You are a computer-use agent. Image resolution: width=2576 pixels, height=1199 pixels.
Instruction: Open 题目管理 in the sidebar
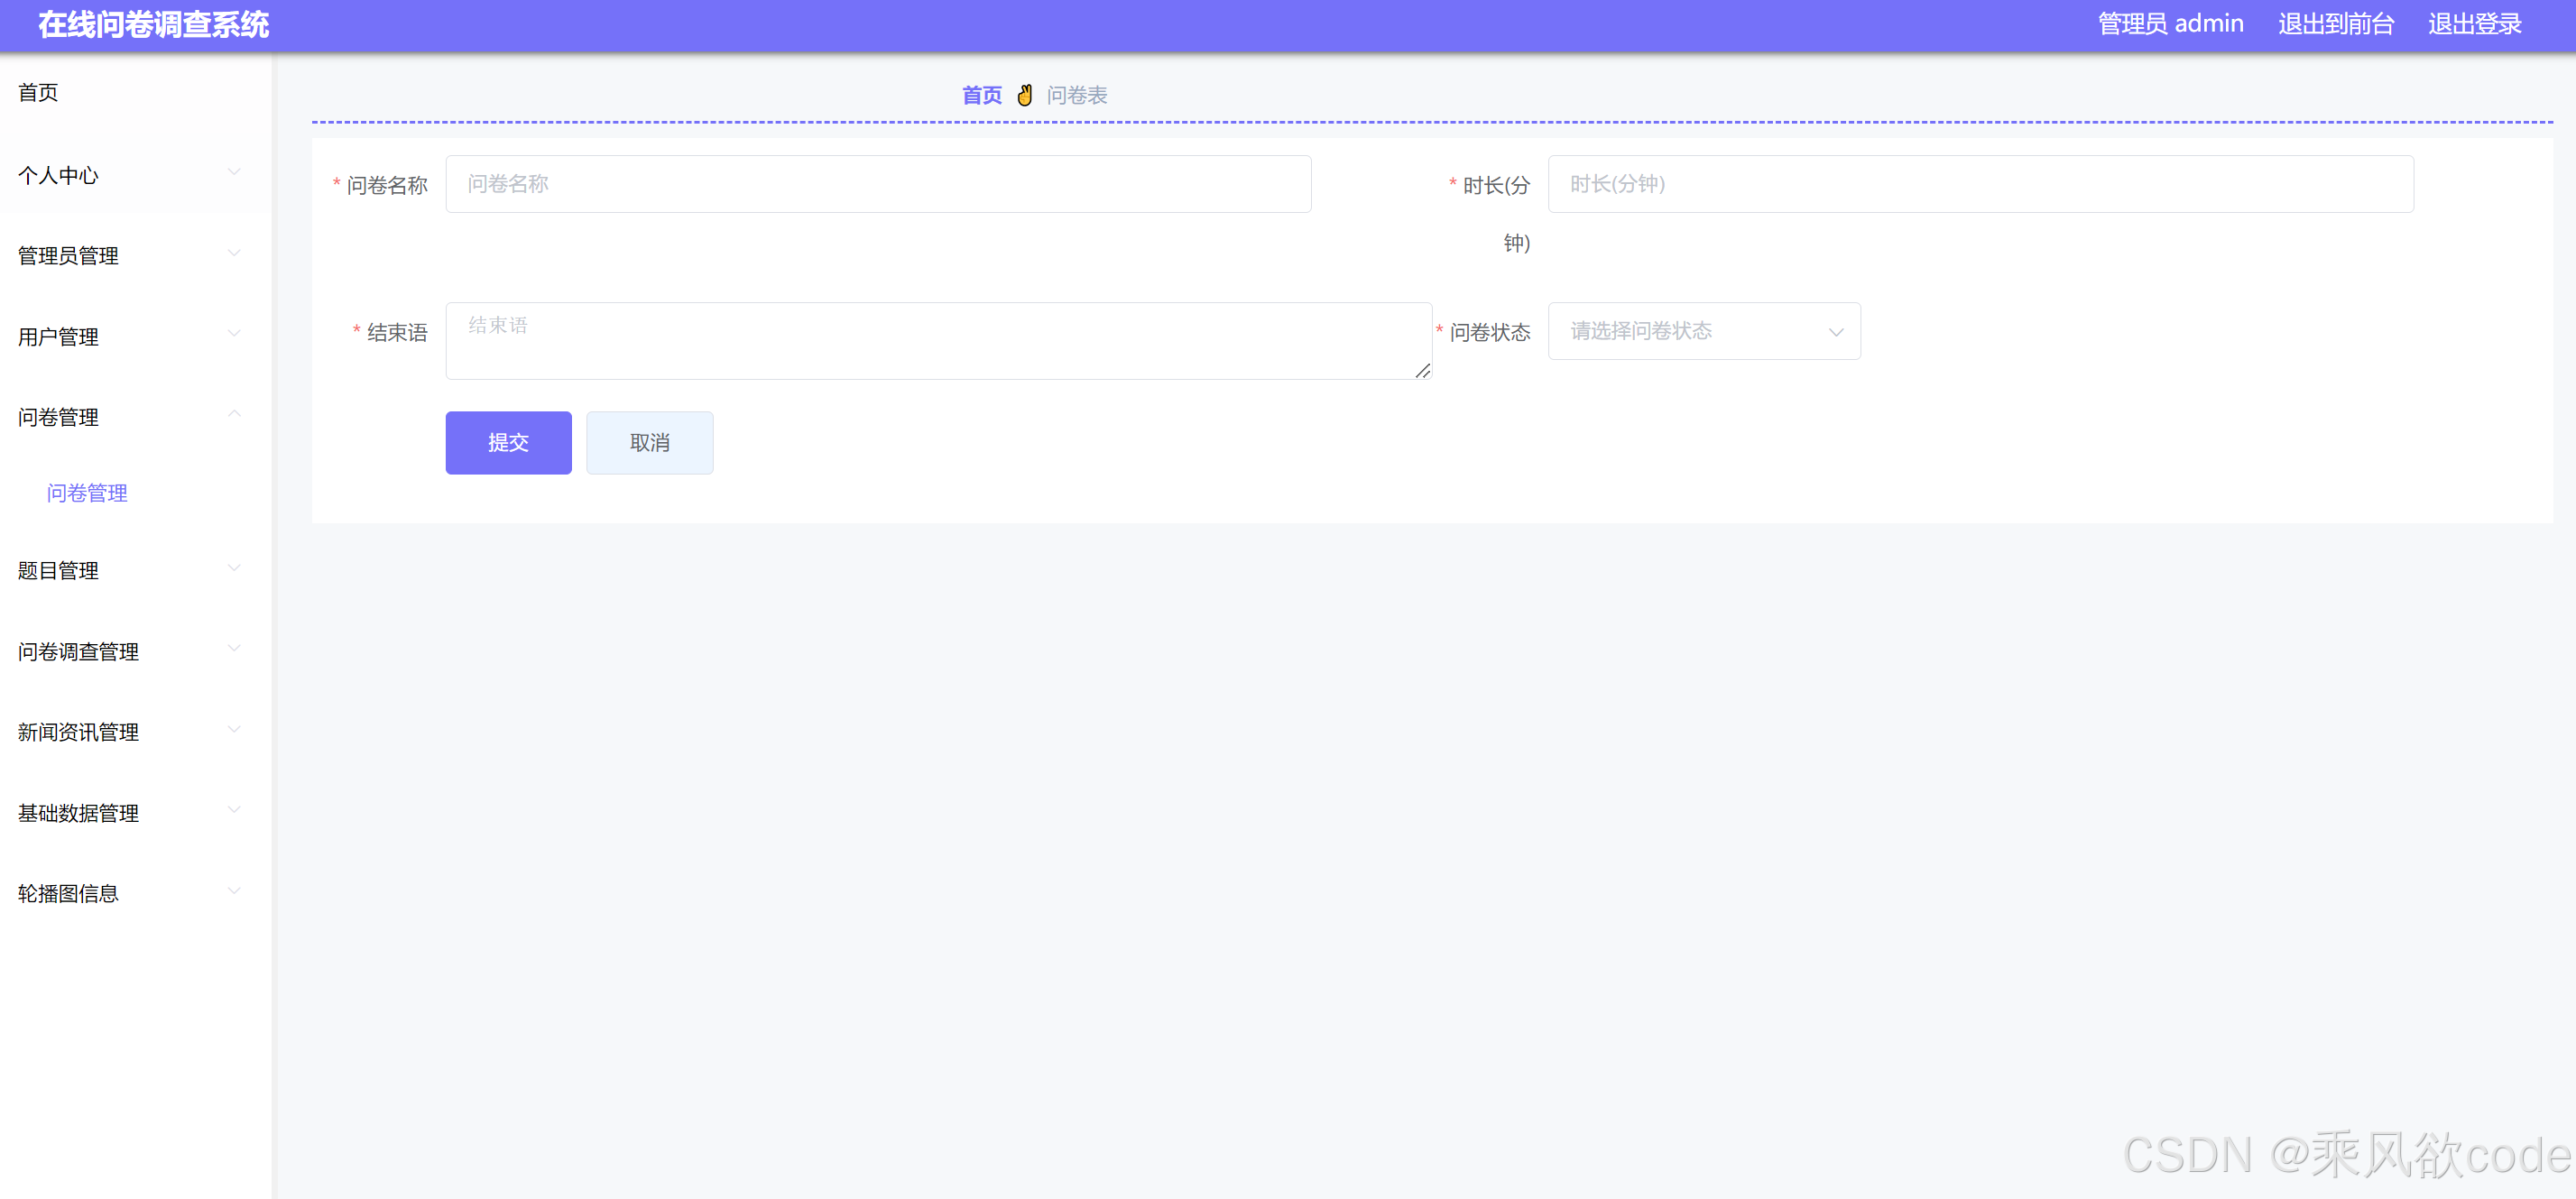coord(58,570)
